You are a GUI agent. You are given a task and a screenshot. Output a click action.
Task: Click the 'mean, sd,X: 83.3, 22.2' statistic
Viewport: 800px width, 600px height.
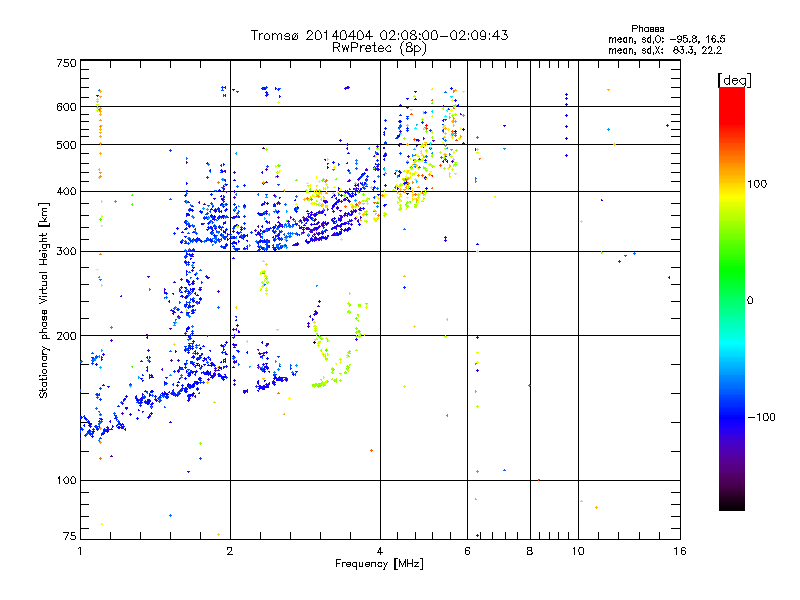pyautogui.click(x=665, y=50)
